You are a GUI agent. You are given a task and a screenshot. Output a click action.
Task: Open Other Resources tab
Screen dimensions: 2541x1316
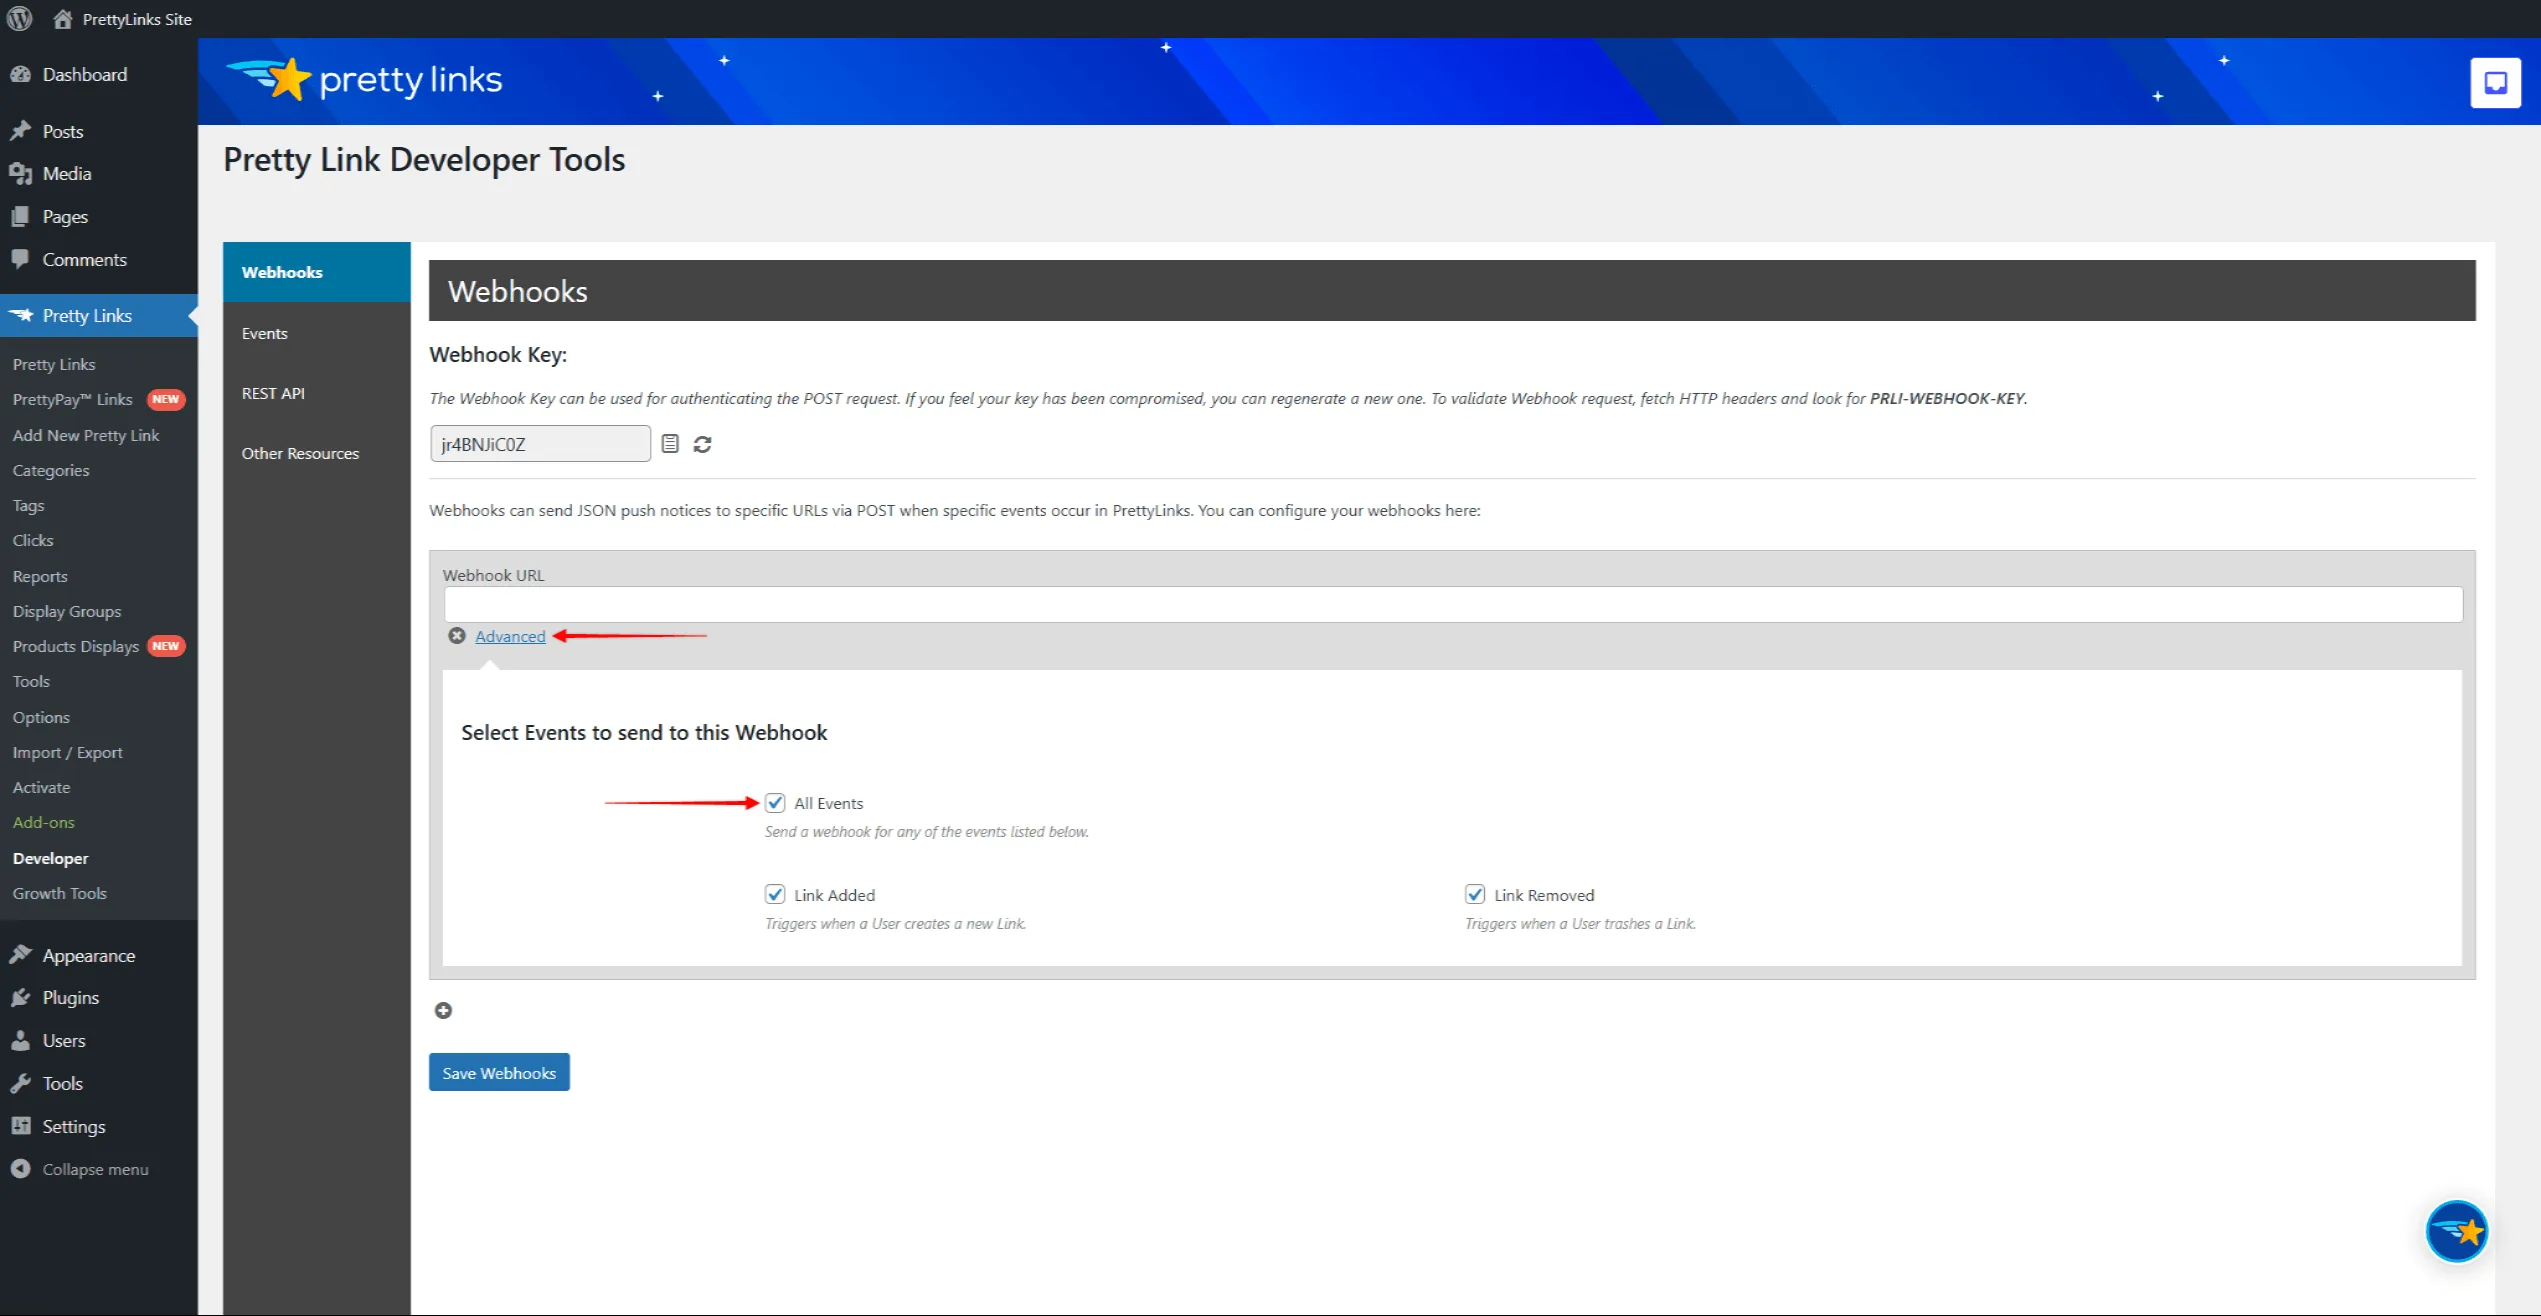[x=300, y=453]
